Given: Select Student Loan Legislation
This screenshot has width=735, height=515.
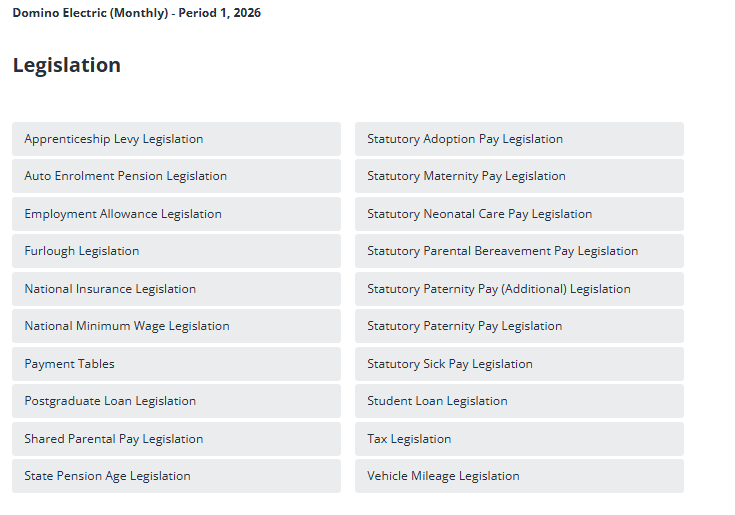Looking at the screenshot, I should coord(437,401).
